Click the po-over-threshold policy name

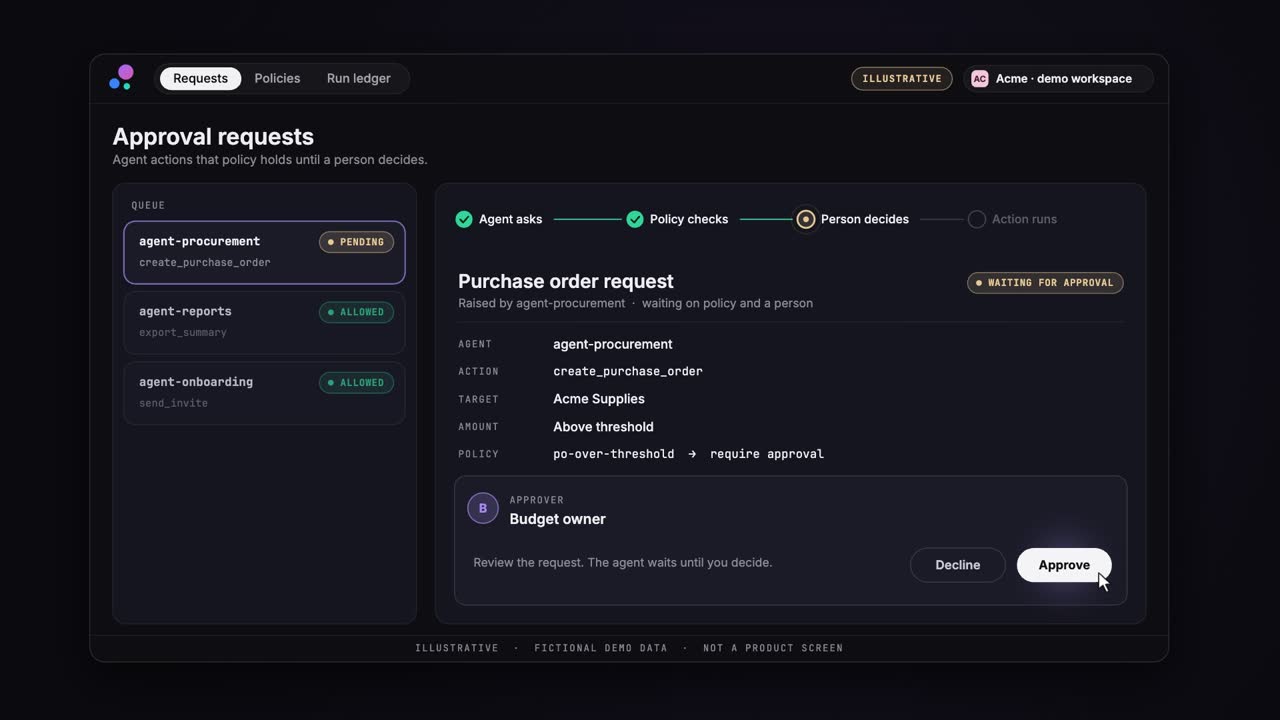[x=614, y=454]
